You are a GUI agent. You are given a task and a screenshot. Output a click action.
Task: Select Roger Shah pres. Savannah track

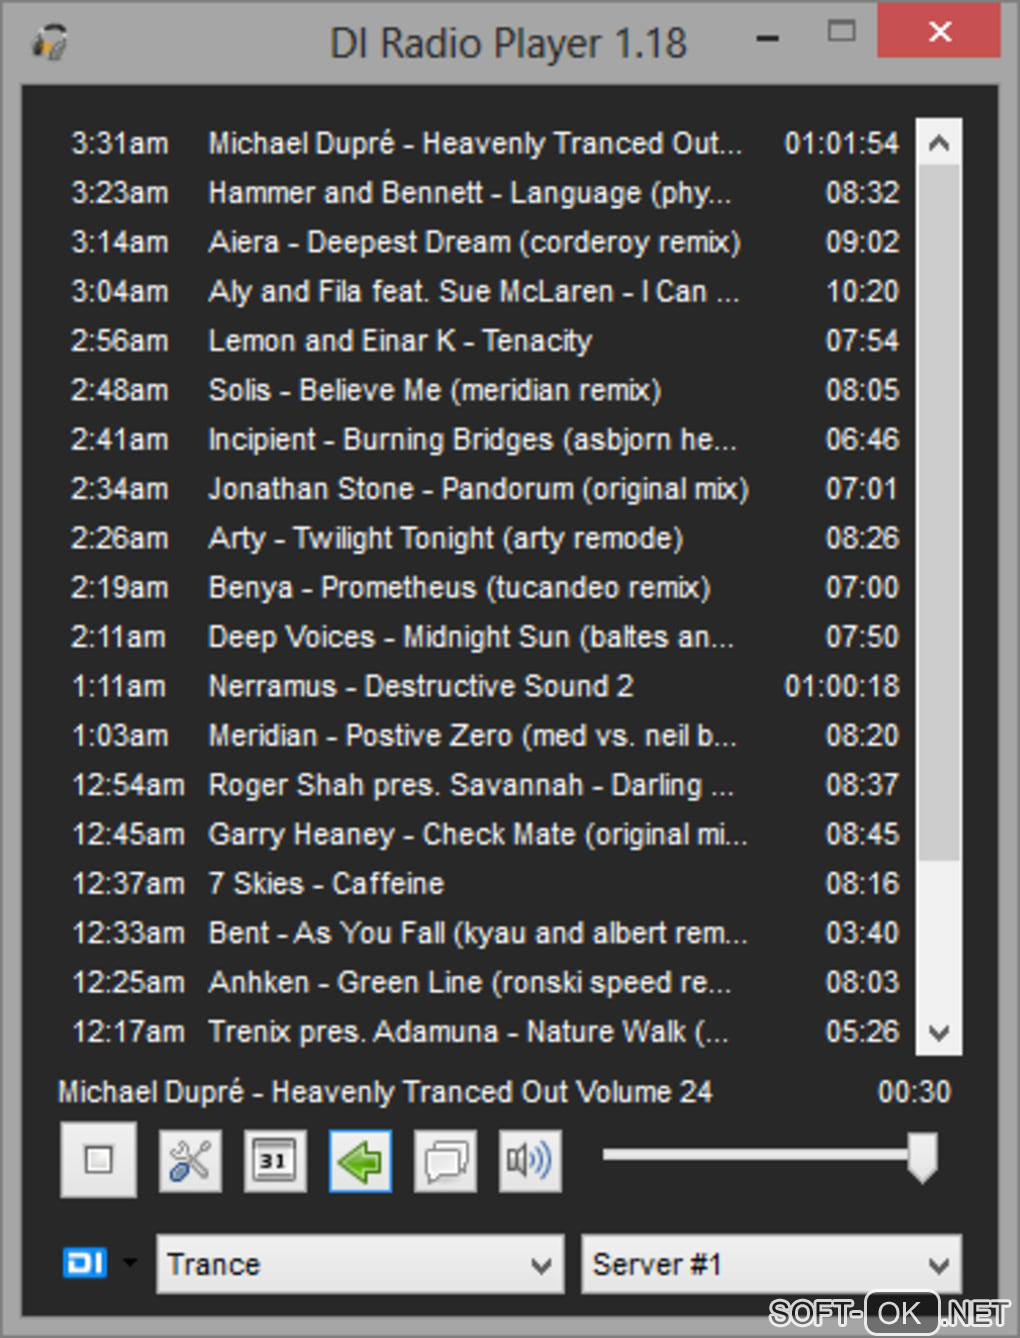tap(485, 784)
